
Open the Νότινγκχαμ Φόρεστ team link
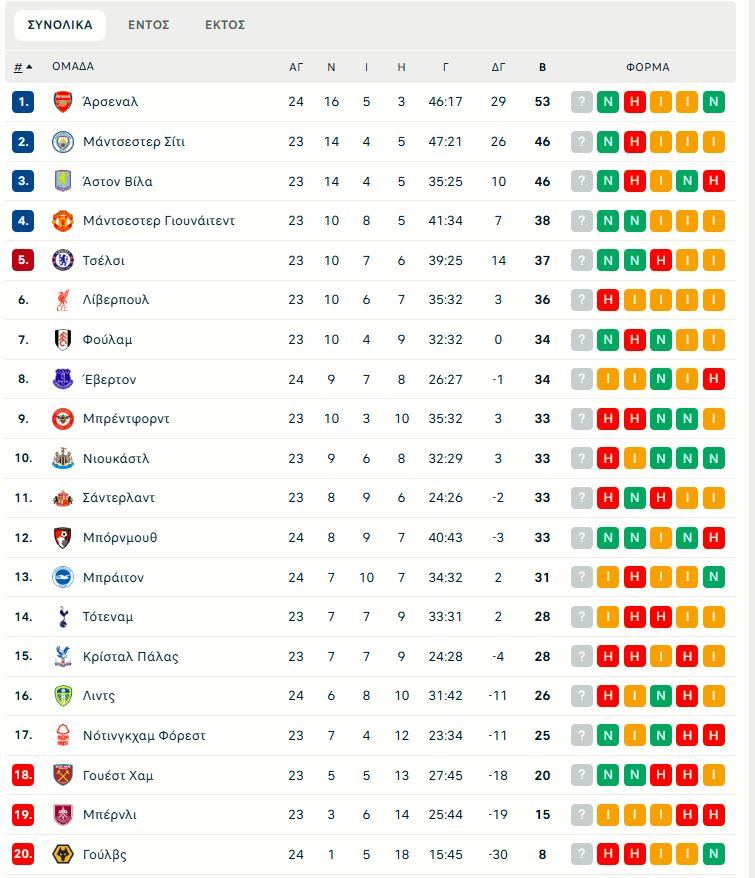[144, 736]
